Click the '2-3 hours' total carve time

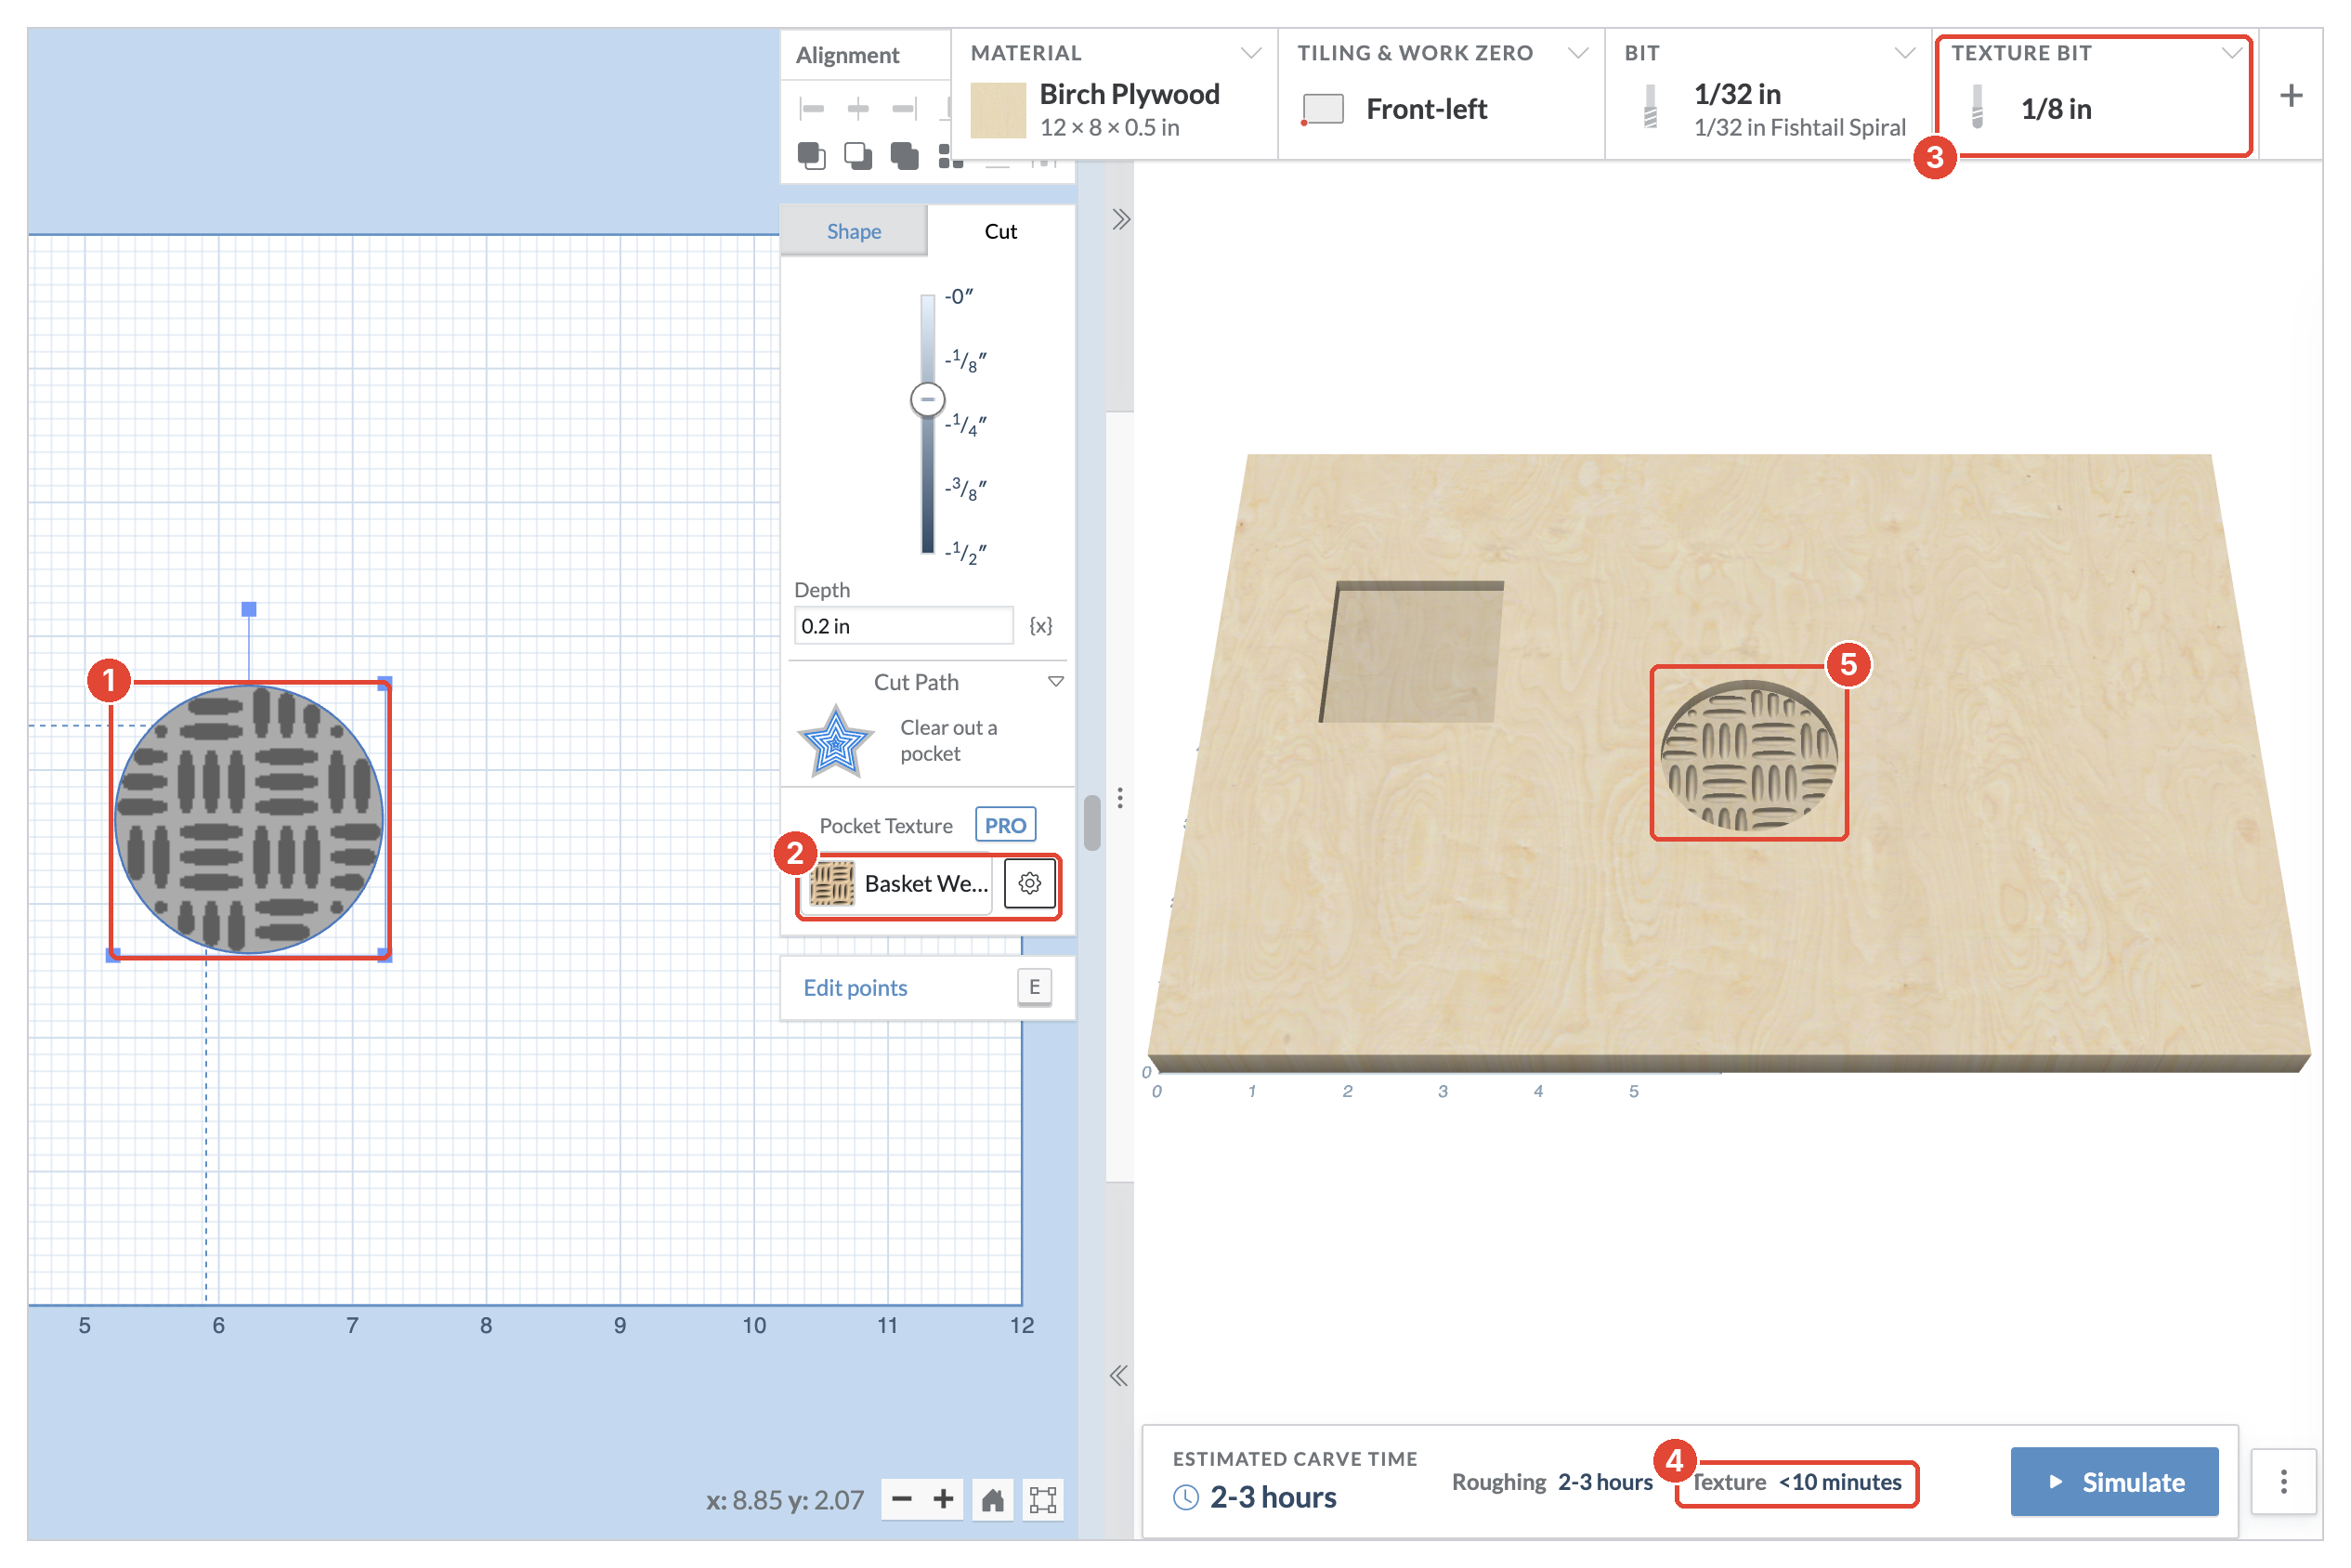click(x=1273, y=1497)
